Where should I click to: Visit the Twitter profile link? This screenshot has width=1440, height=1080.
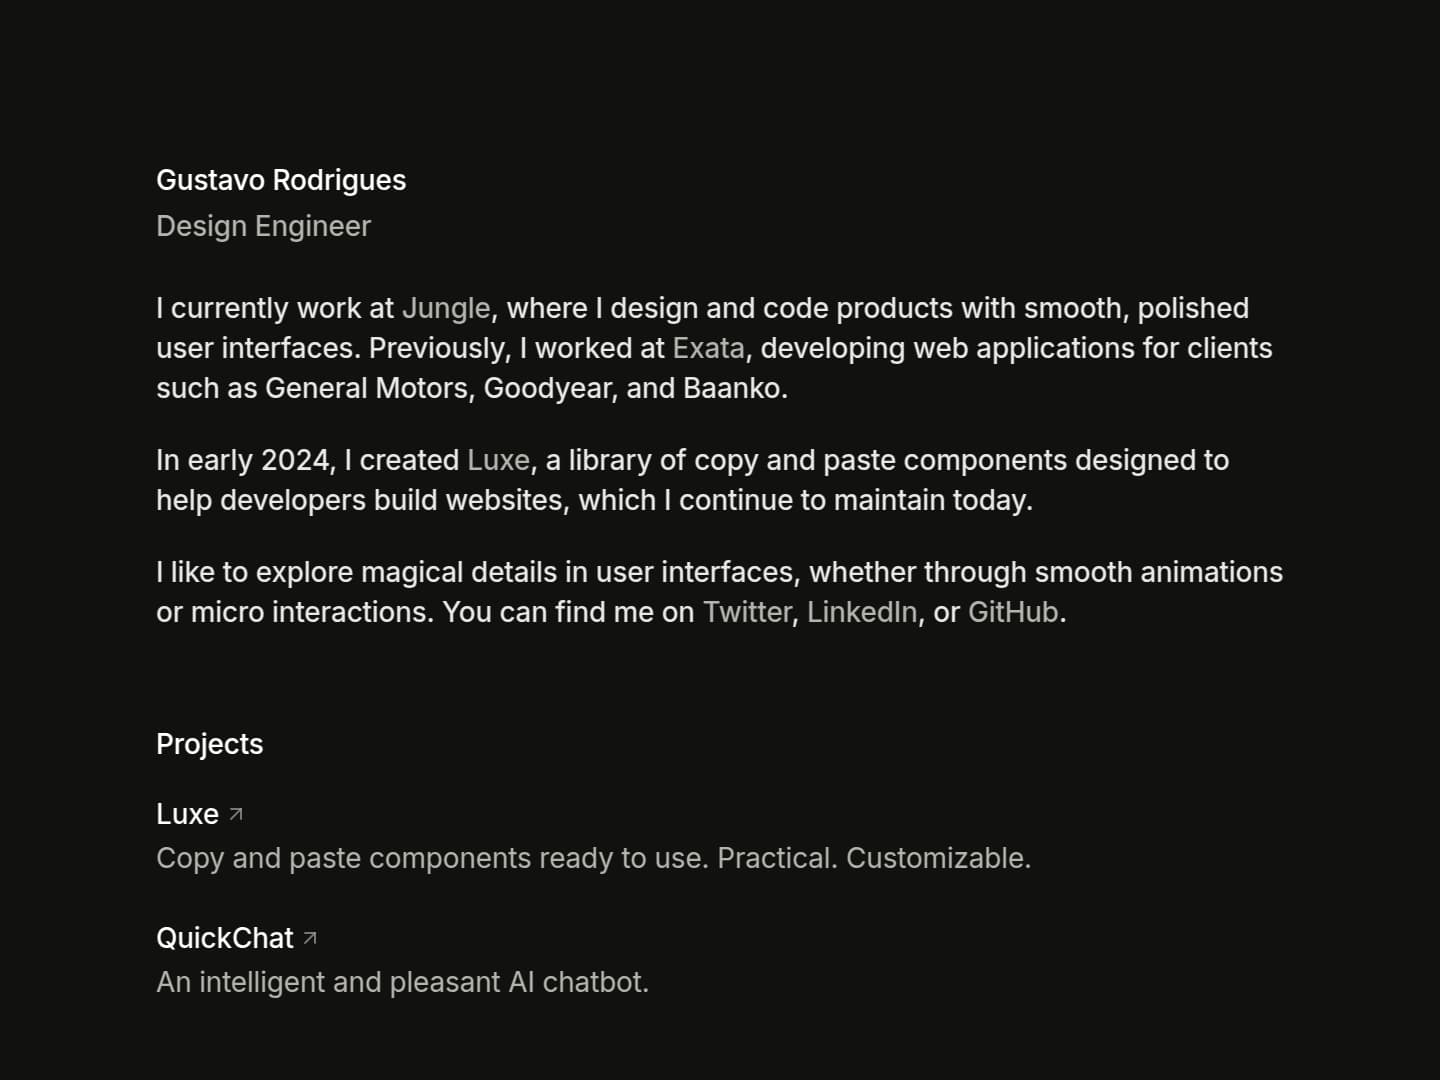pyautogui.click(x=747, y=612)
